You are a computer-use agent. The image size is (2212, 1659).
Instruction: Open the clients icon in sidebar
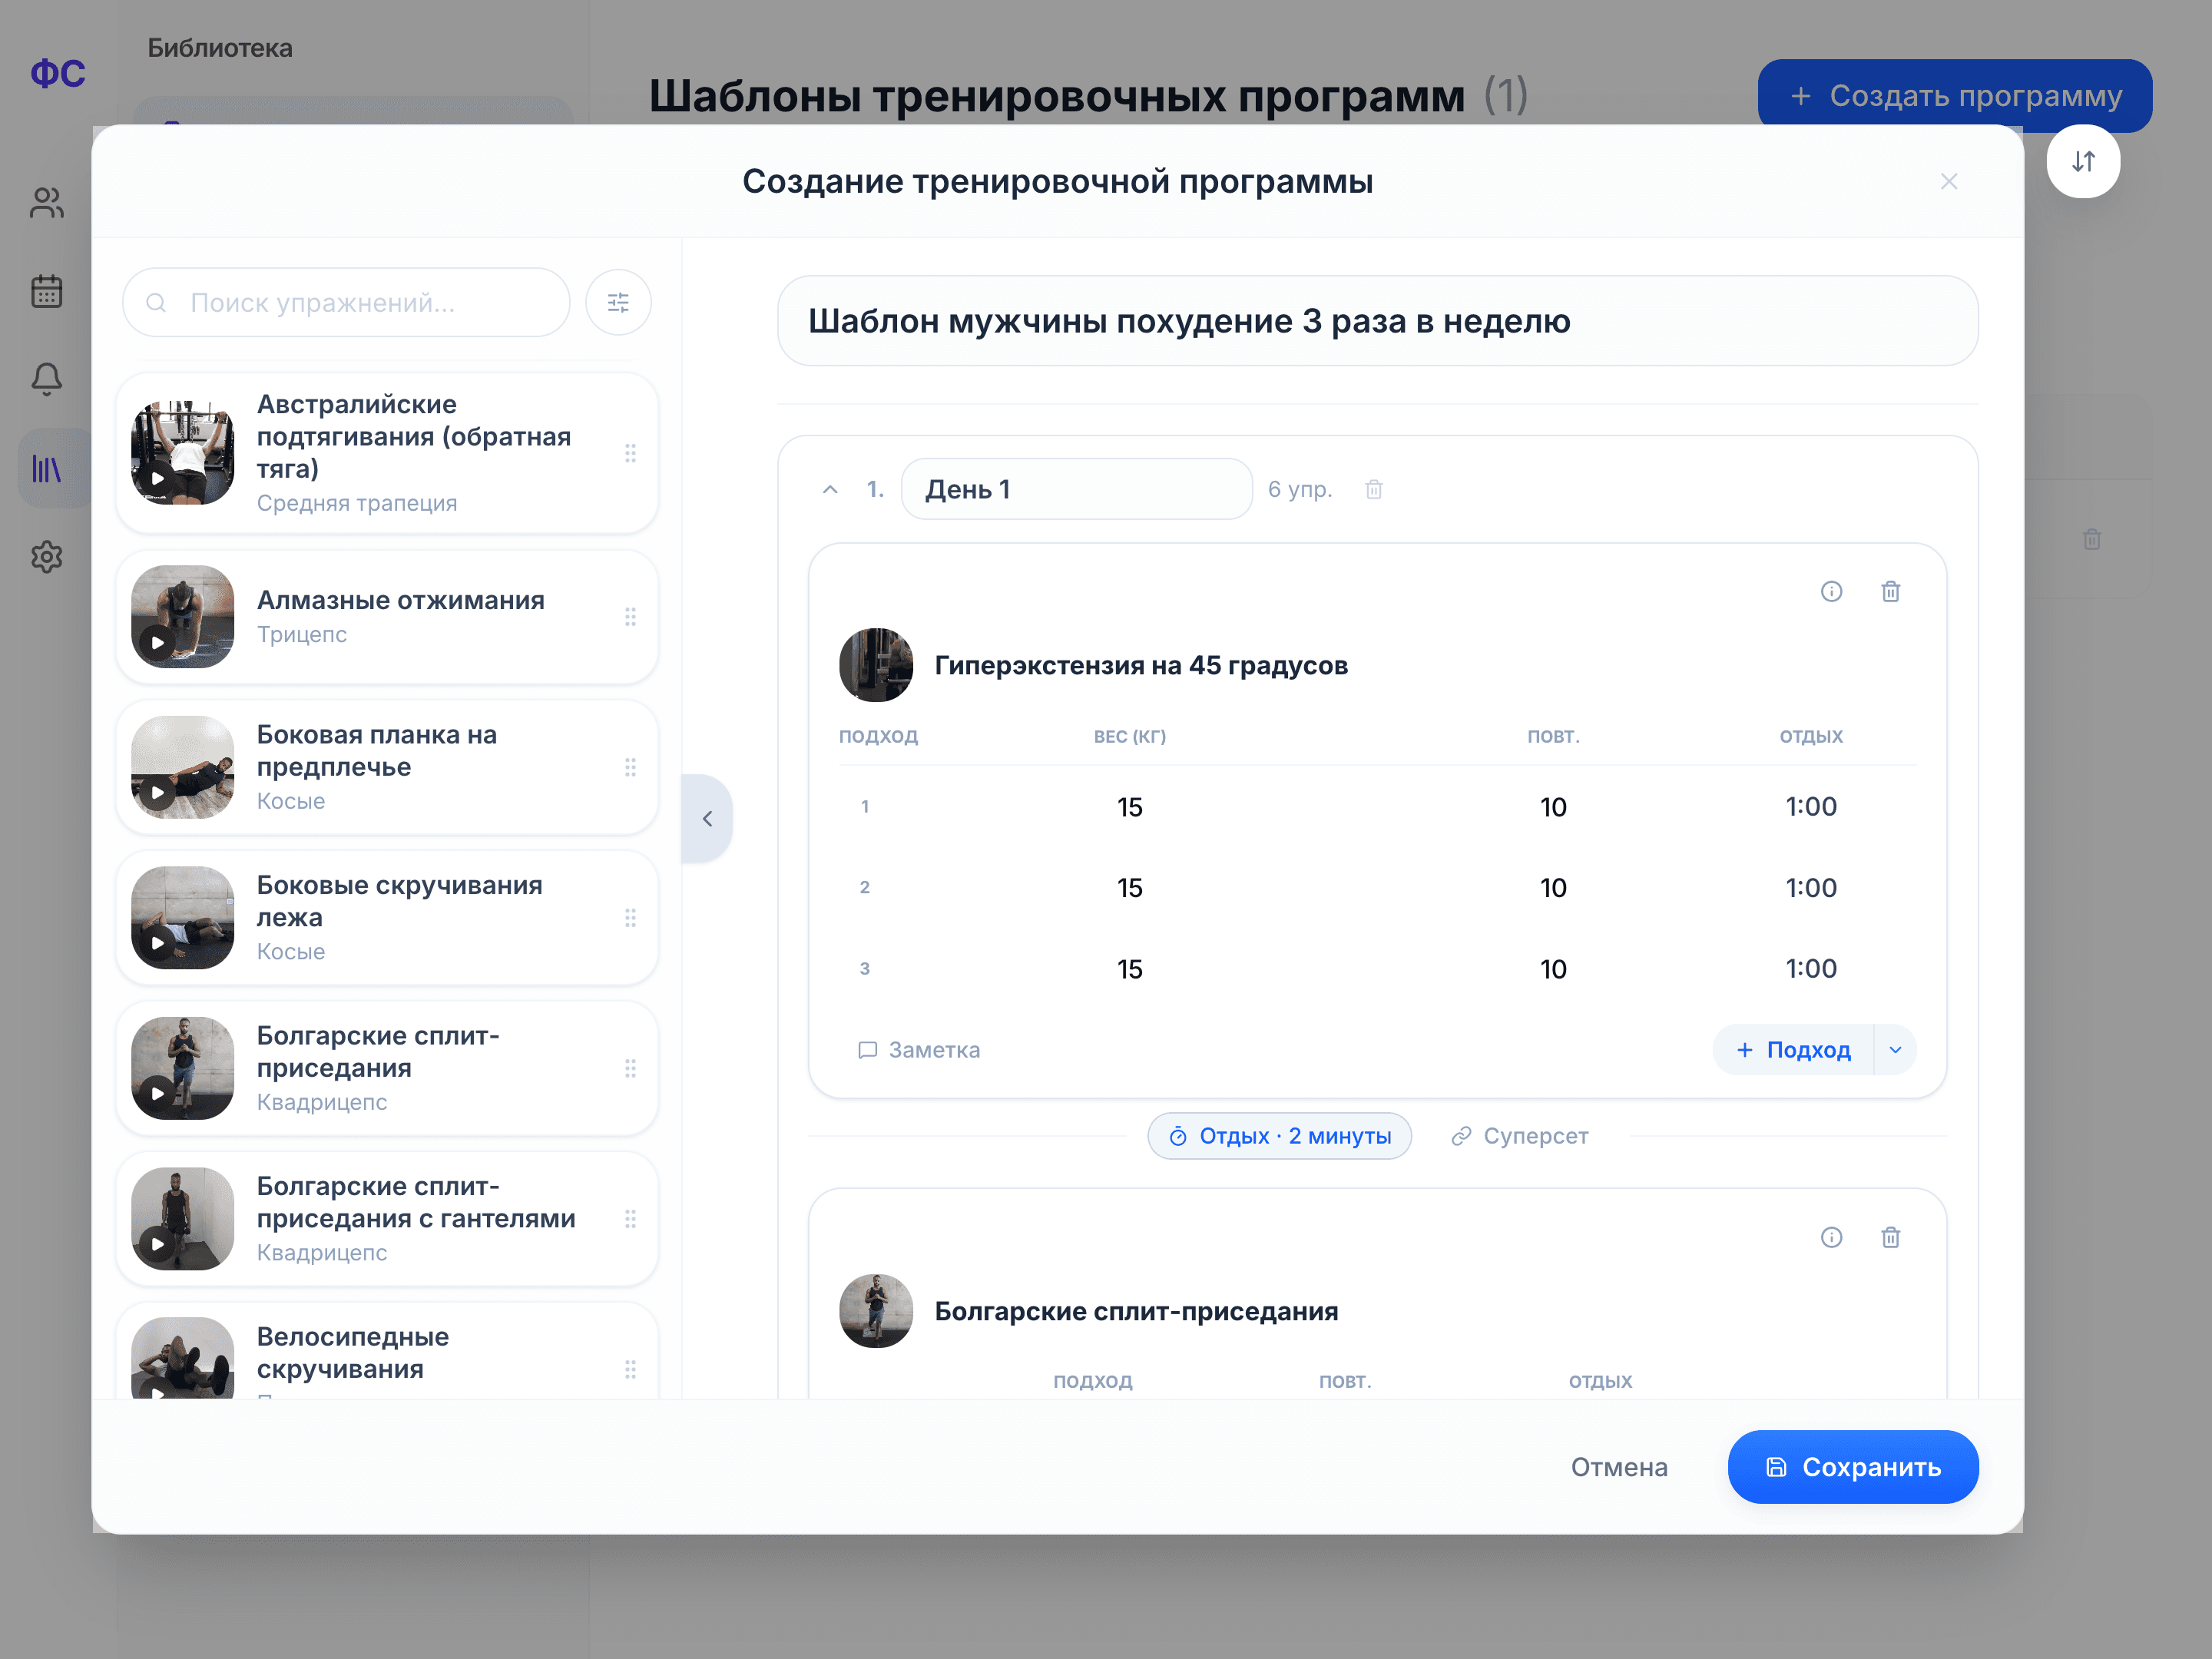[x=47, y=203]
